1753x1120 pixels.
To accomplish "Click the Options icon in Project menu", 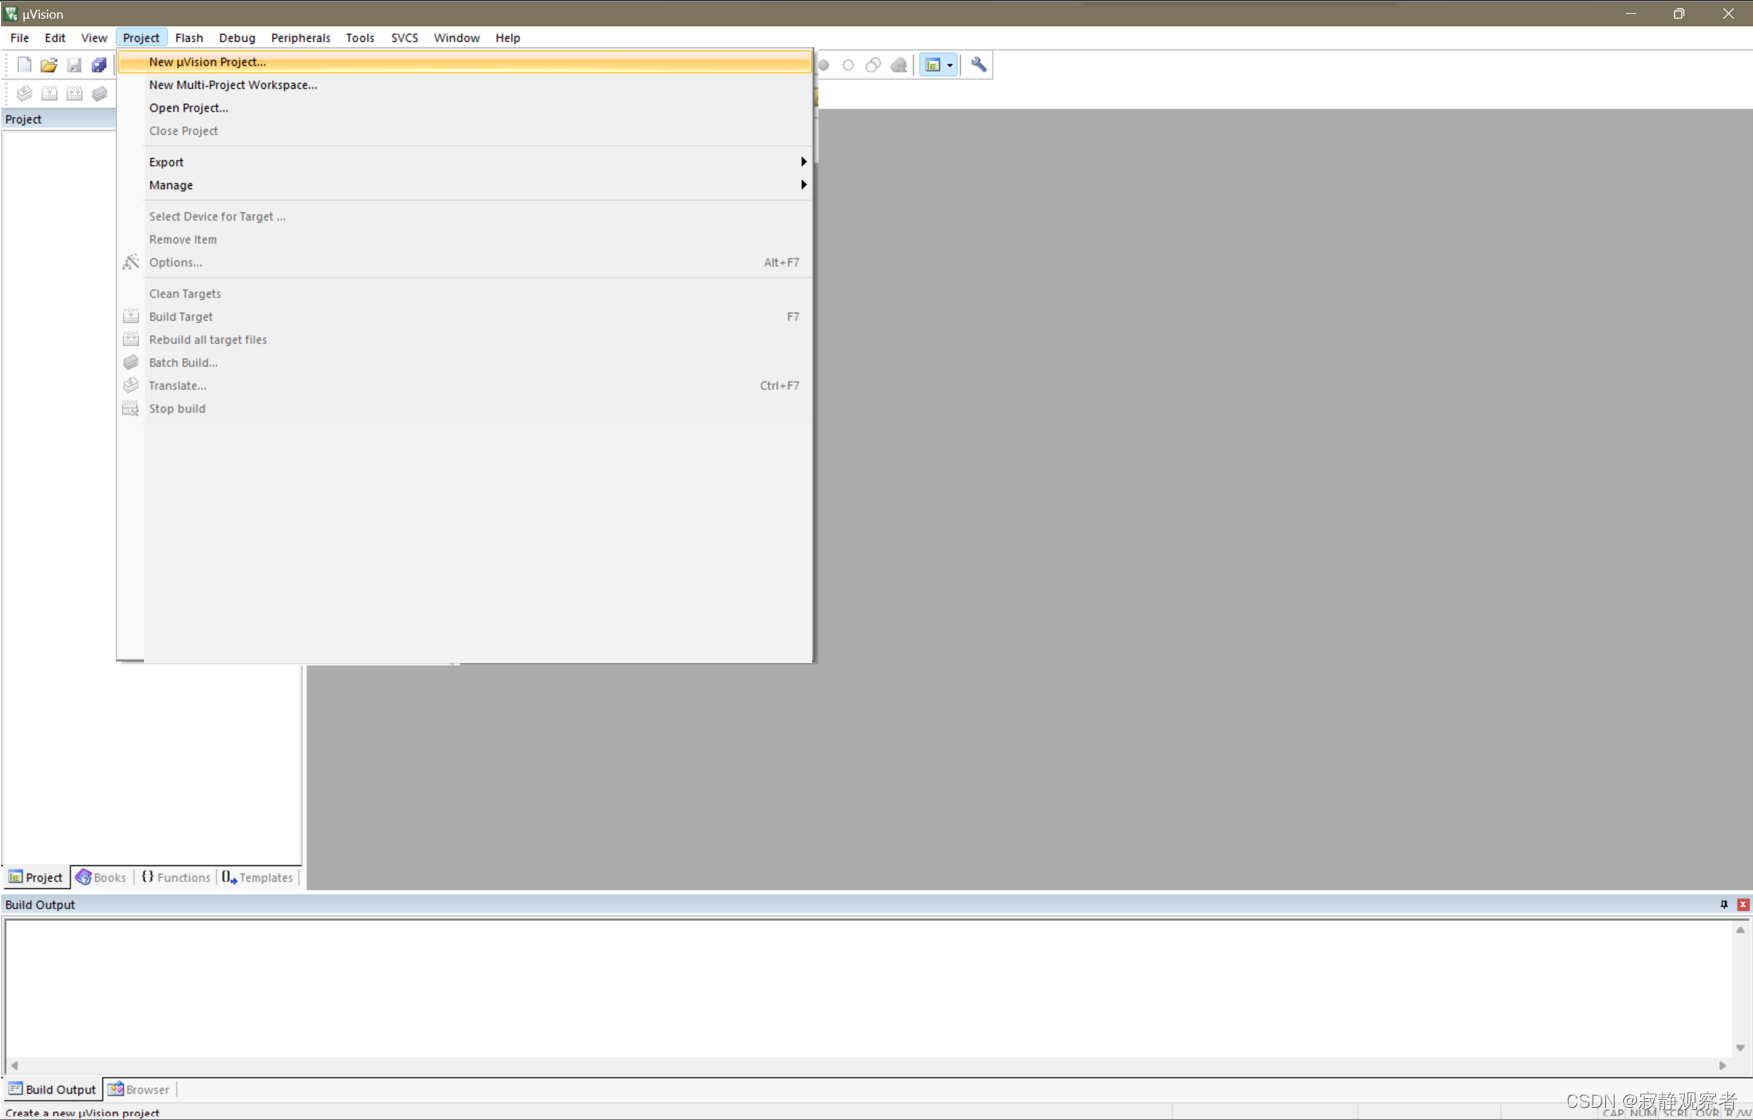I will 131,262.
